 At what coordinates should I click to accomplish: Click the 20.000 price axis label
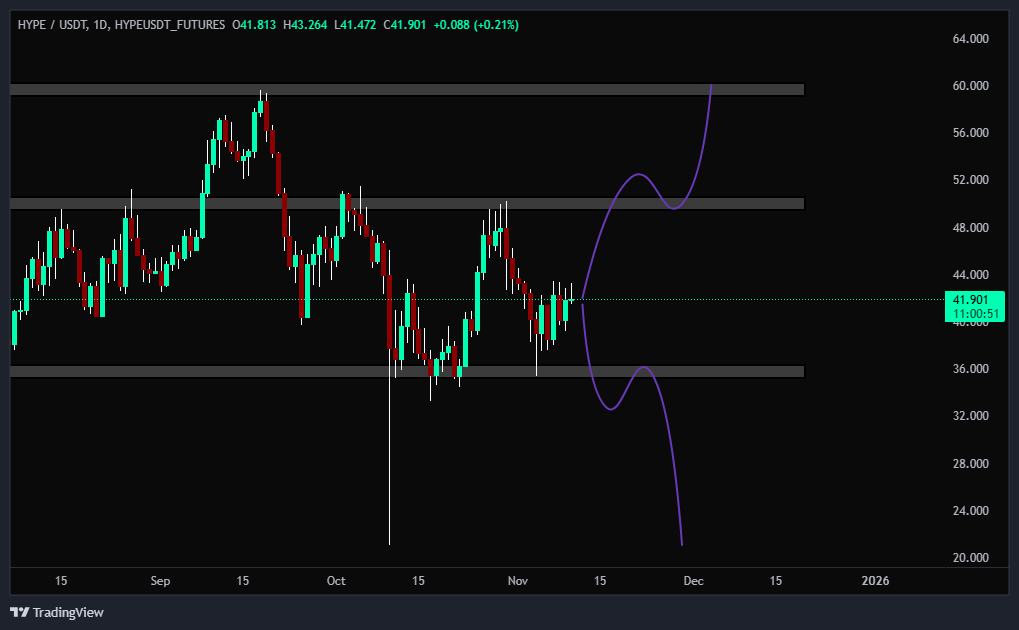[x=972, y=558]
